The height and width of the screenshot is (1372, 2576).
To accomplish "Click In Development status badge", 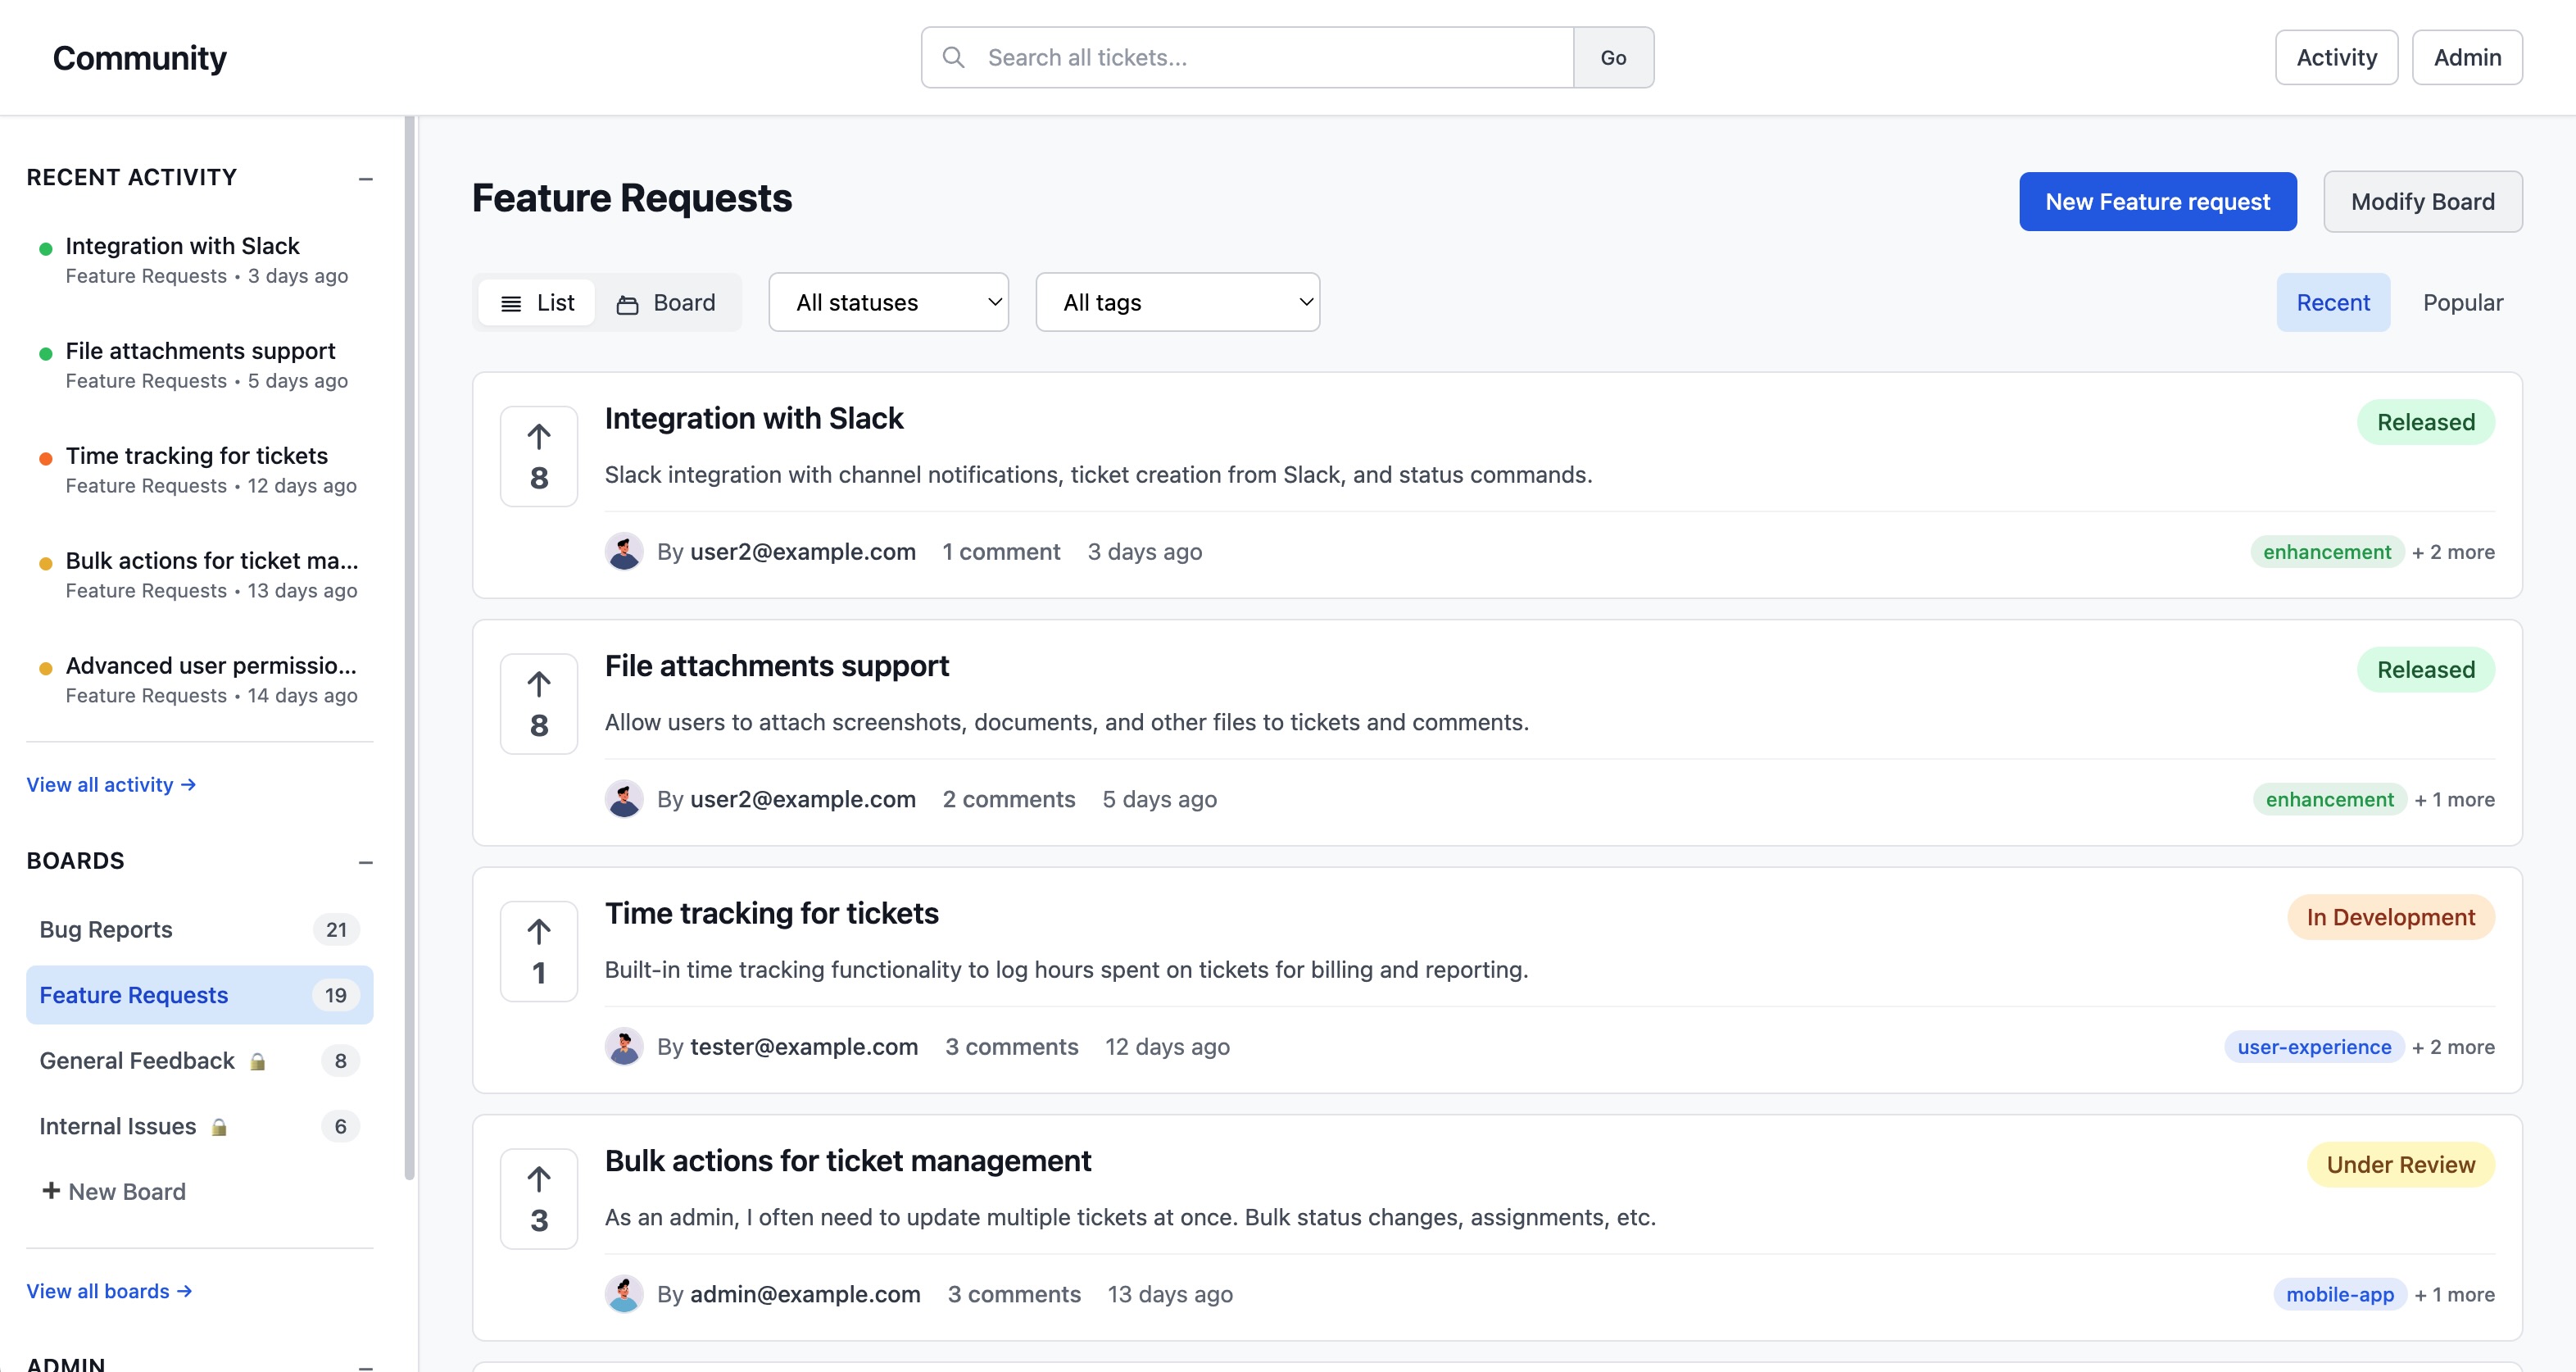I will click(2391, 917).
